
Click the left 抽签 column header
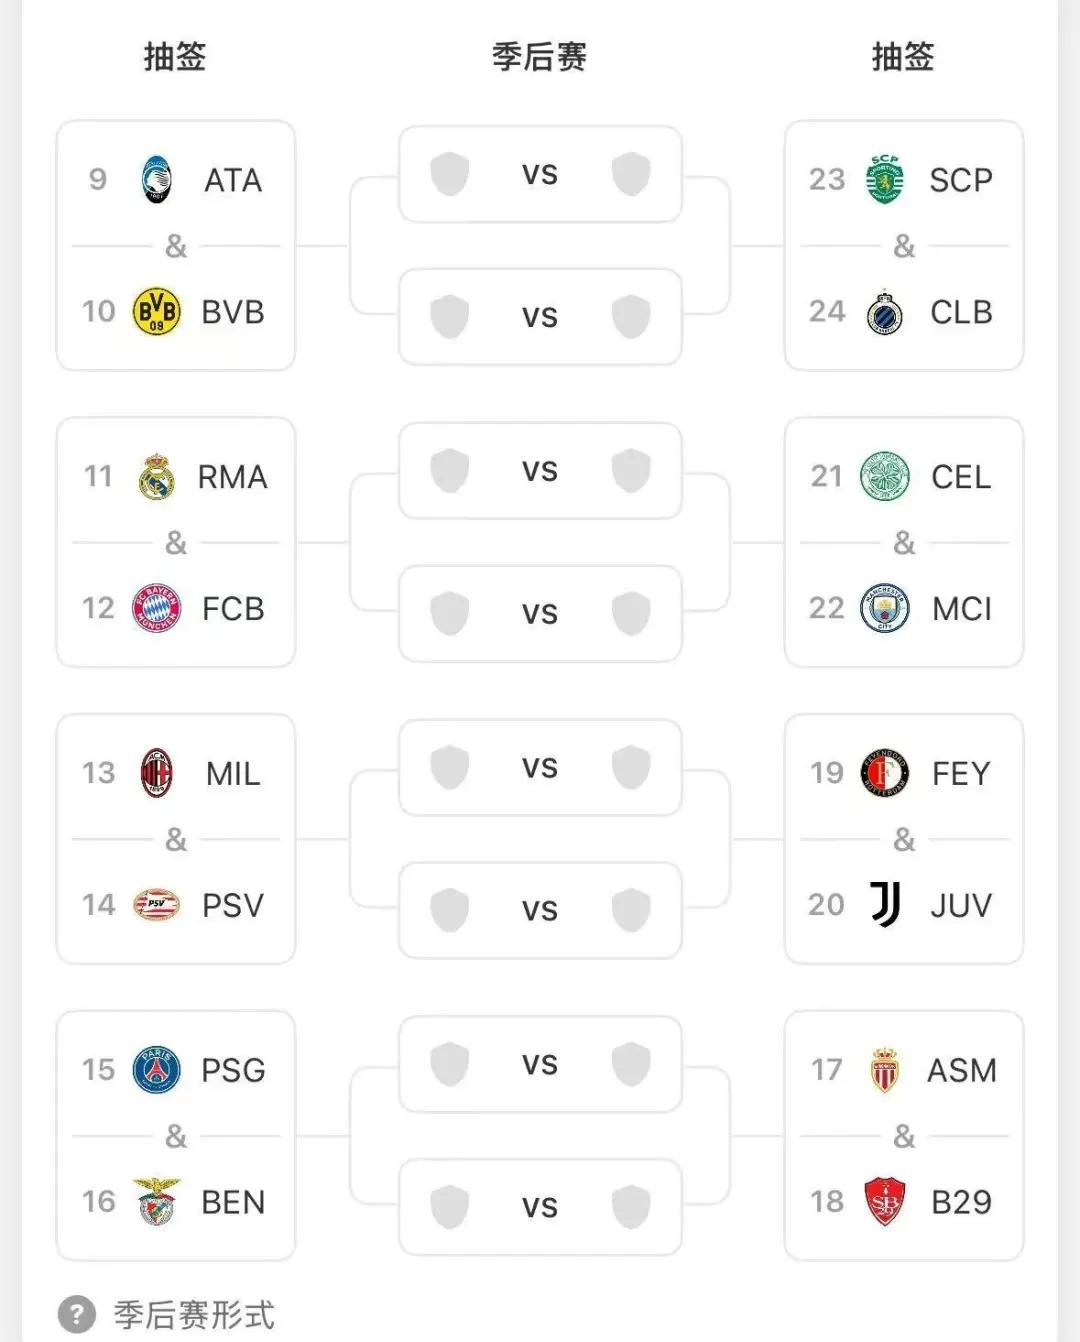(175, 57)
